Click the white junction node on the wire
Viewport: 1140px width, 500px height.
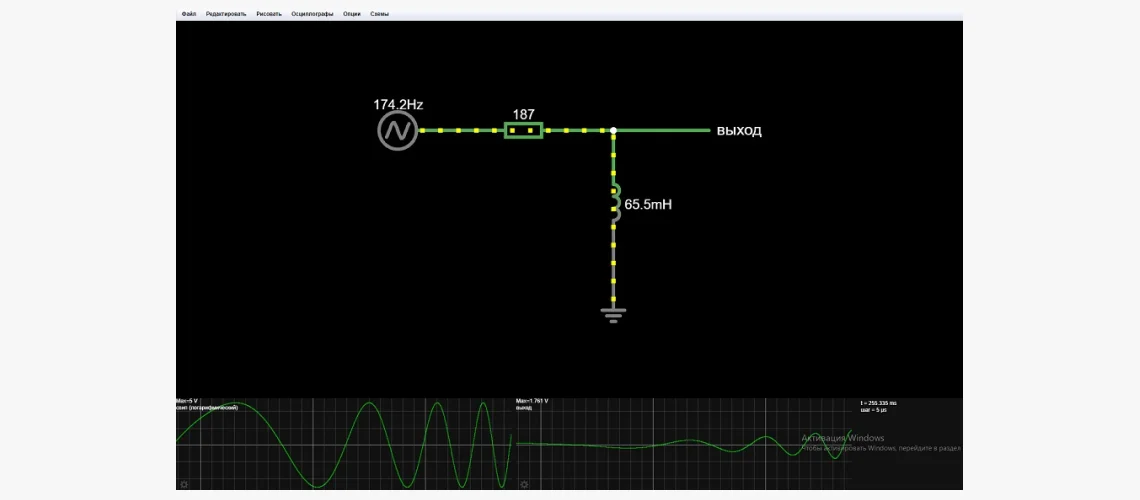click(614, 130)
